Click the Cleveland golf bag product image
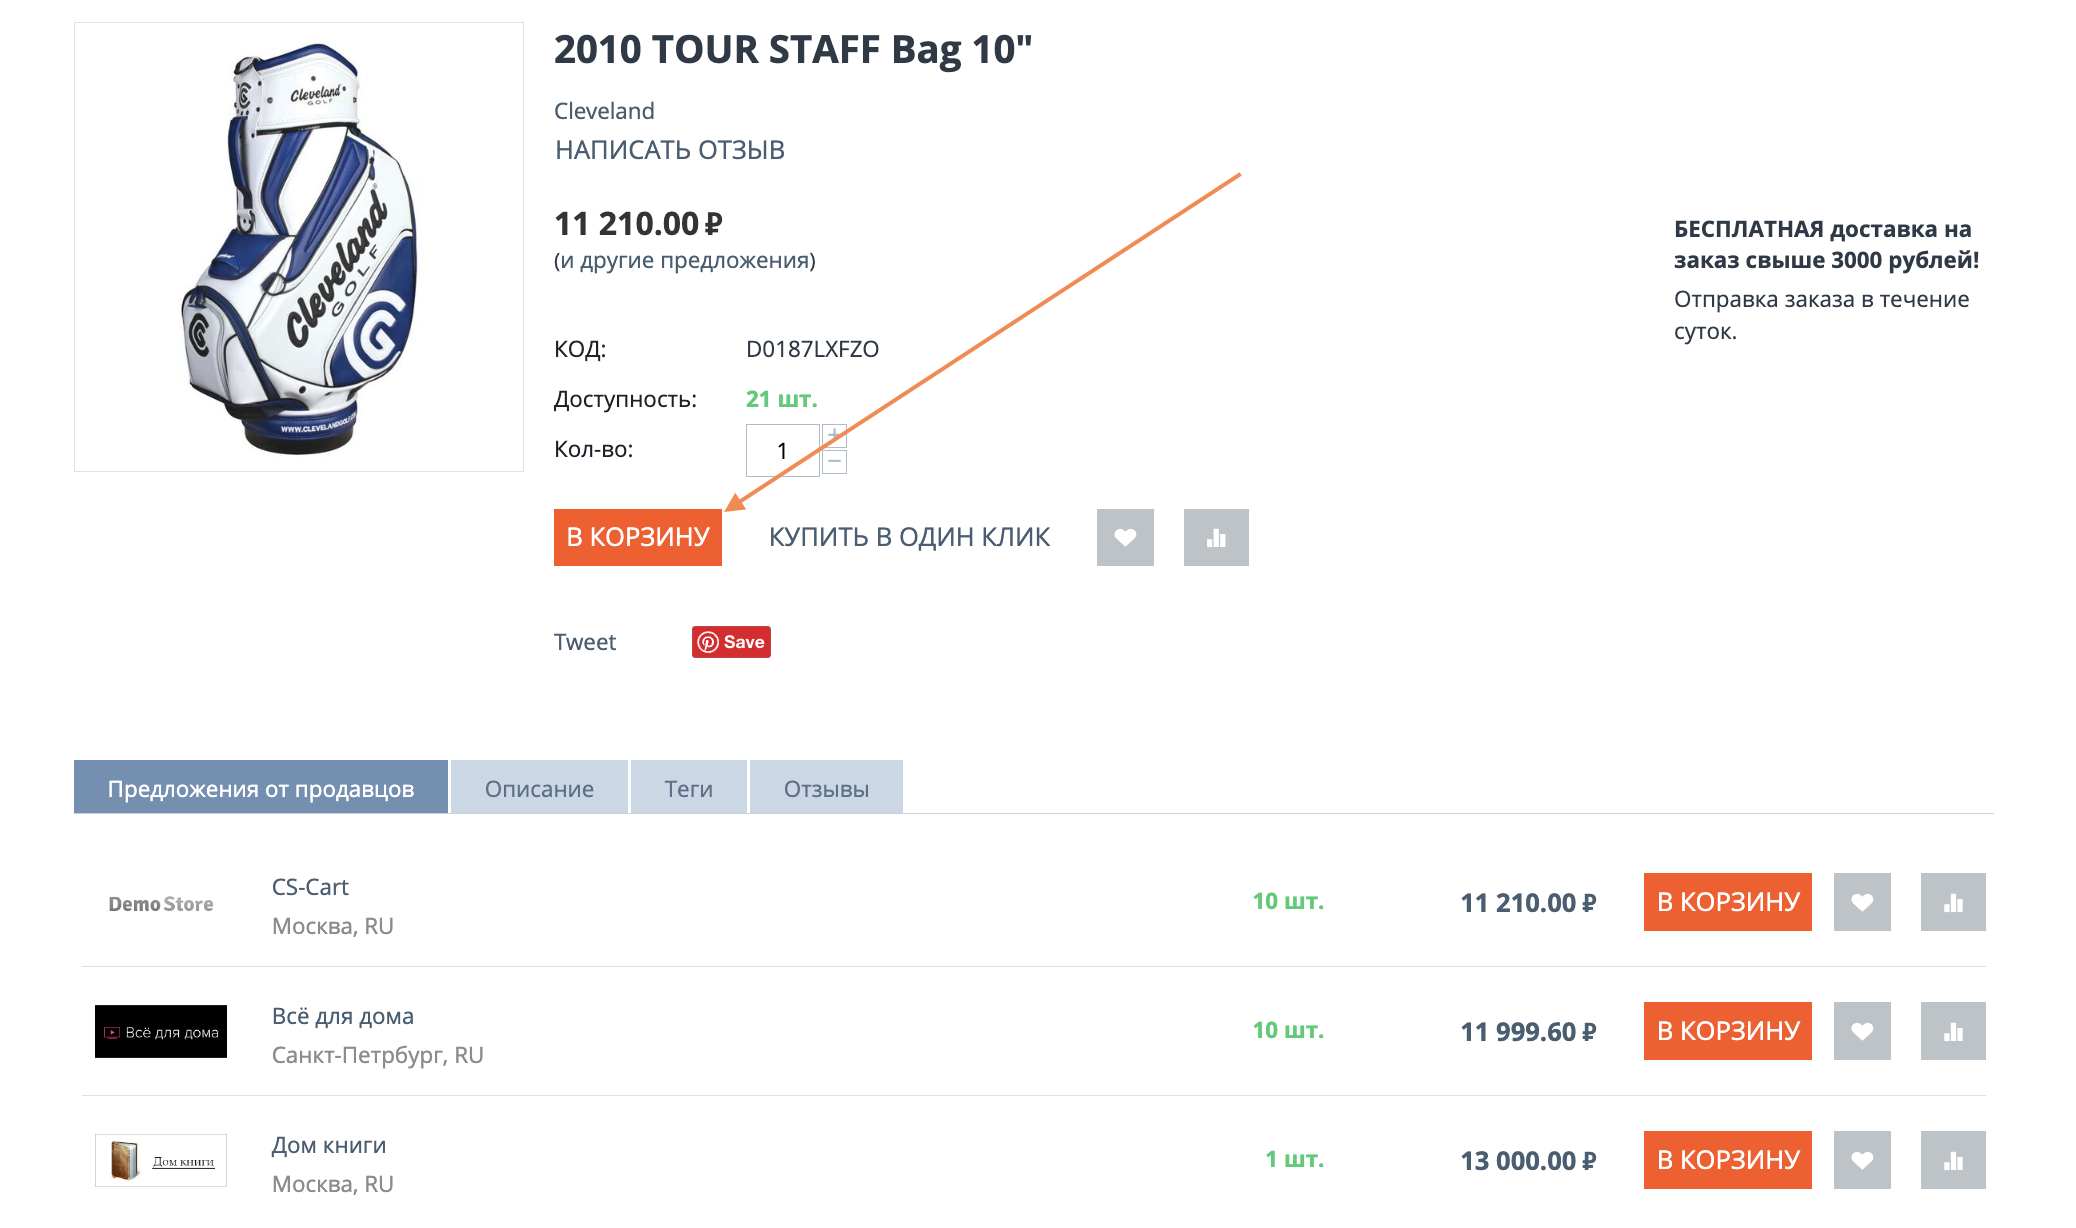 click(x=298, y=247)
